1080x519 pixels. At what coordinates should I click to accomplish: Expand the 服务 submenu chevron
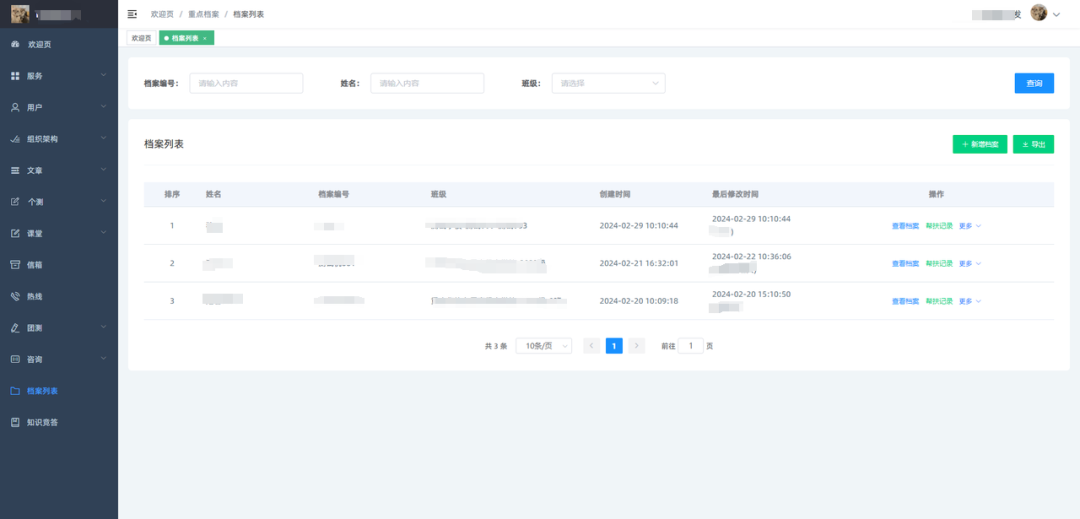coord(103,75)
